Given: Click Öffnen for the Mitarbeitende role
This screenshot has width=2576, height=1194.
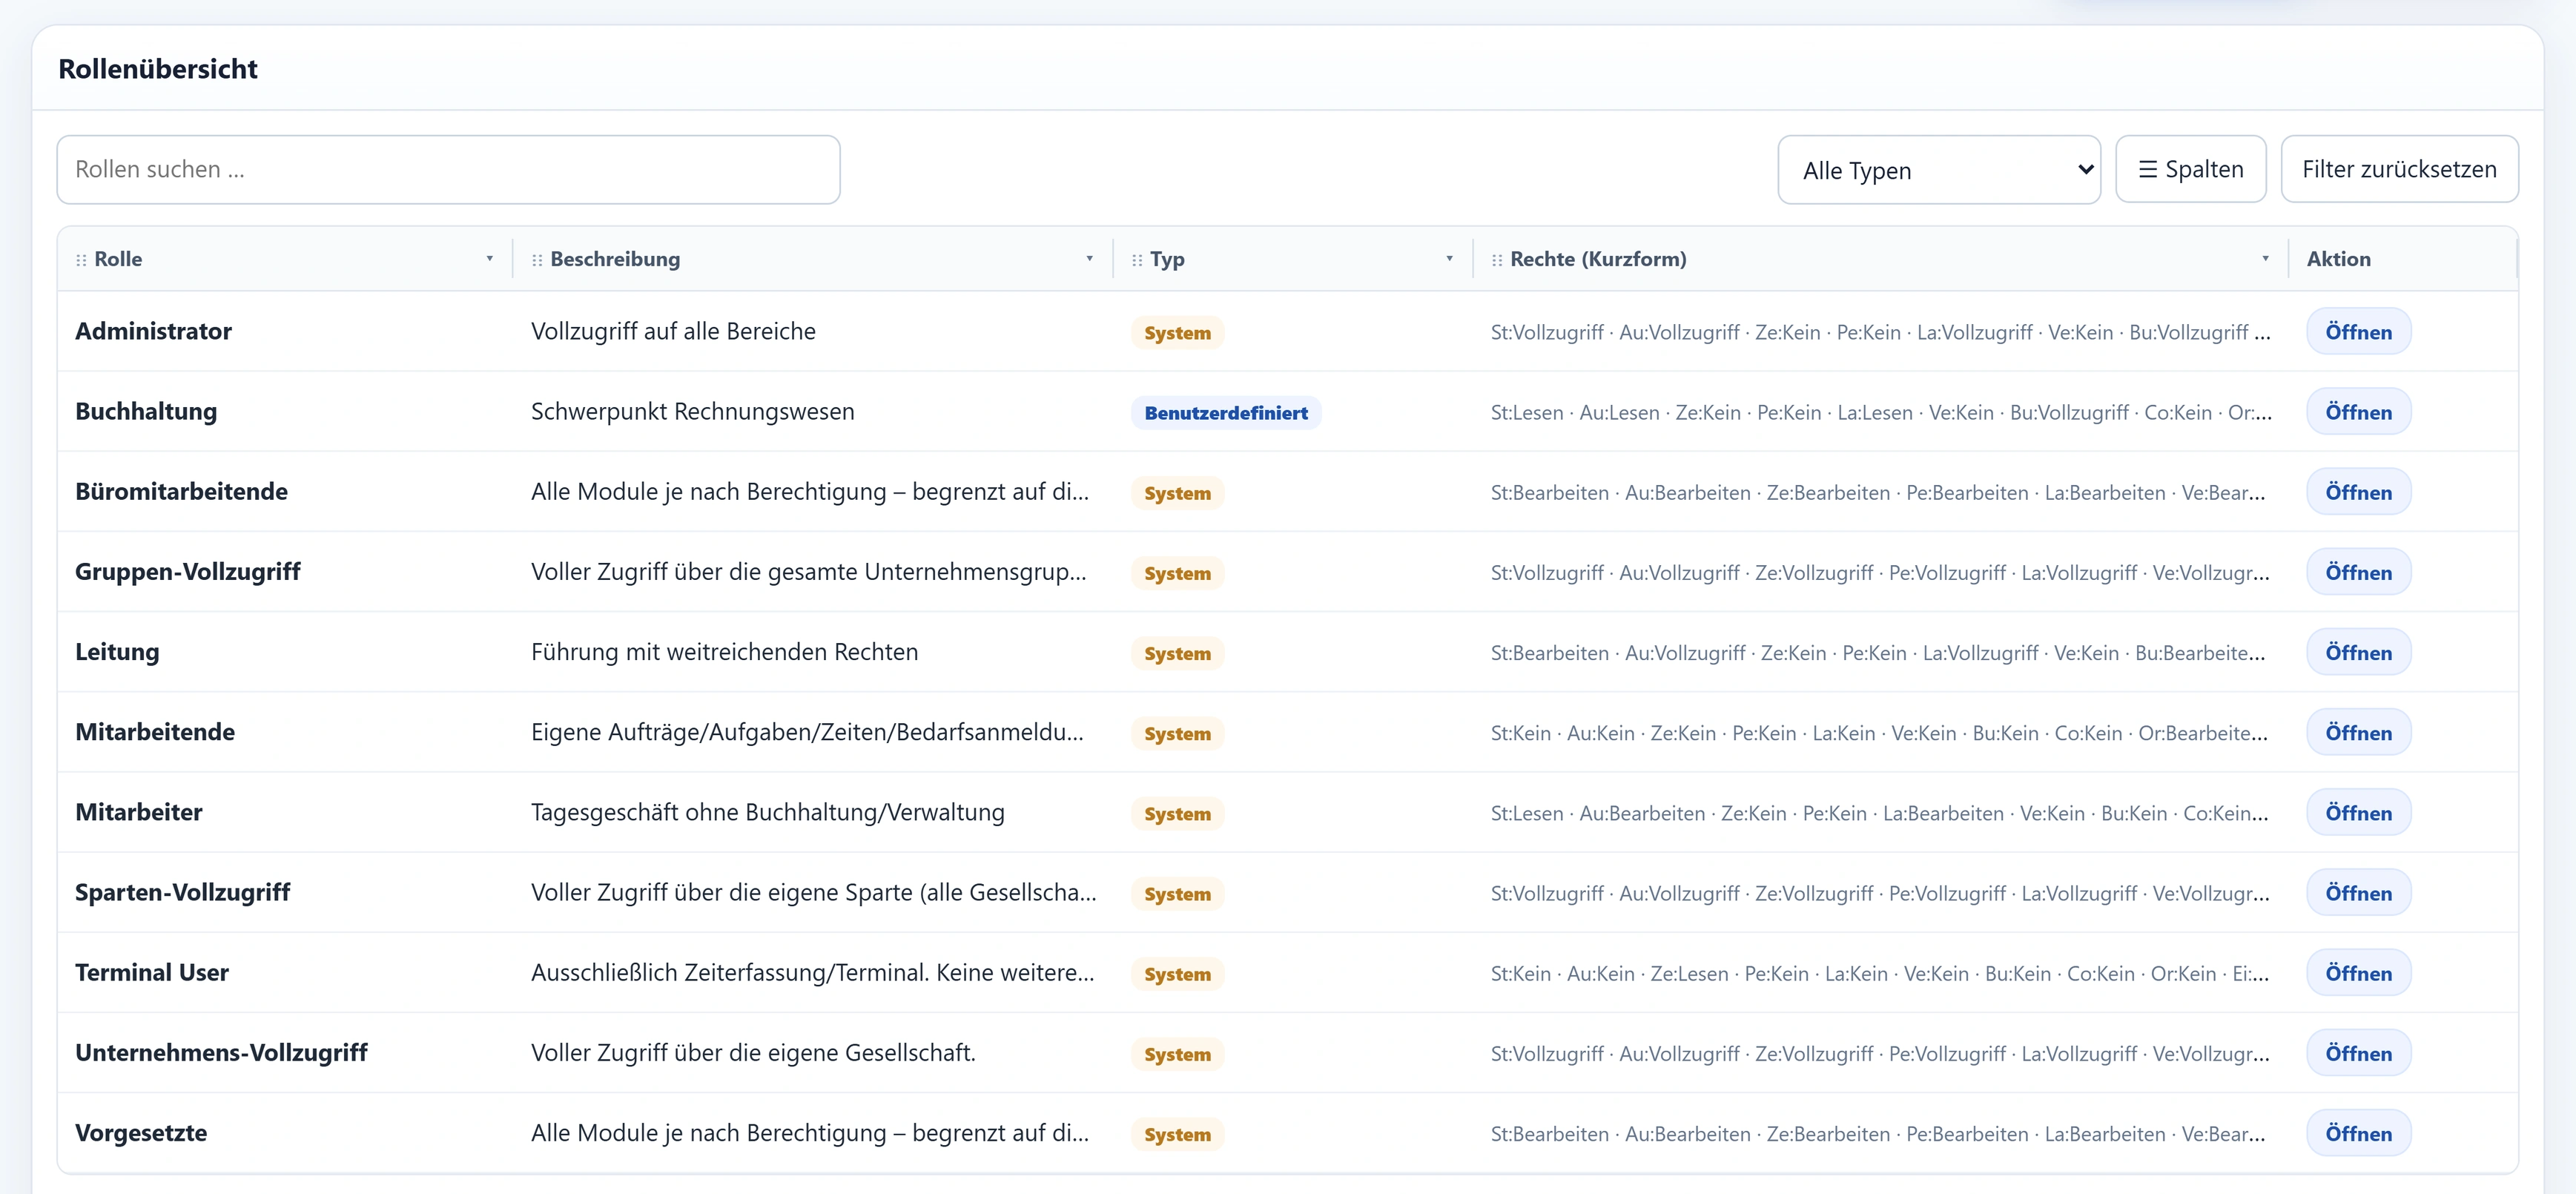Looking at the screenshot, I should click(2358, 733).
